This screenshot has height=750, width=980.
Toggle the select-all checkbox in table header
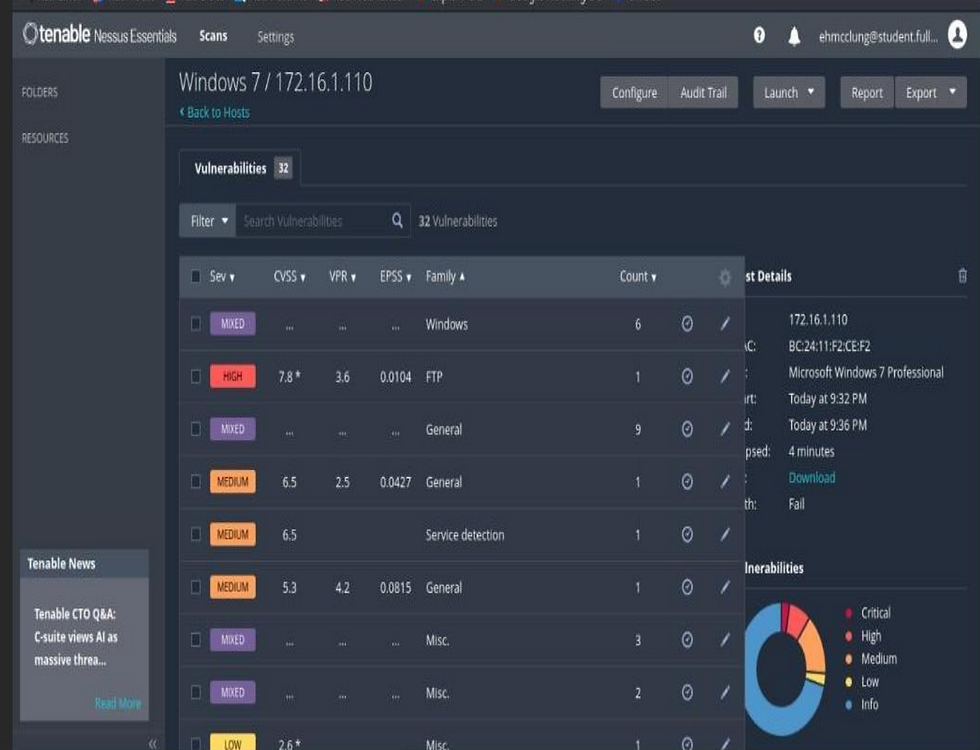pyautogui.click(x=196, y=276)
